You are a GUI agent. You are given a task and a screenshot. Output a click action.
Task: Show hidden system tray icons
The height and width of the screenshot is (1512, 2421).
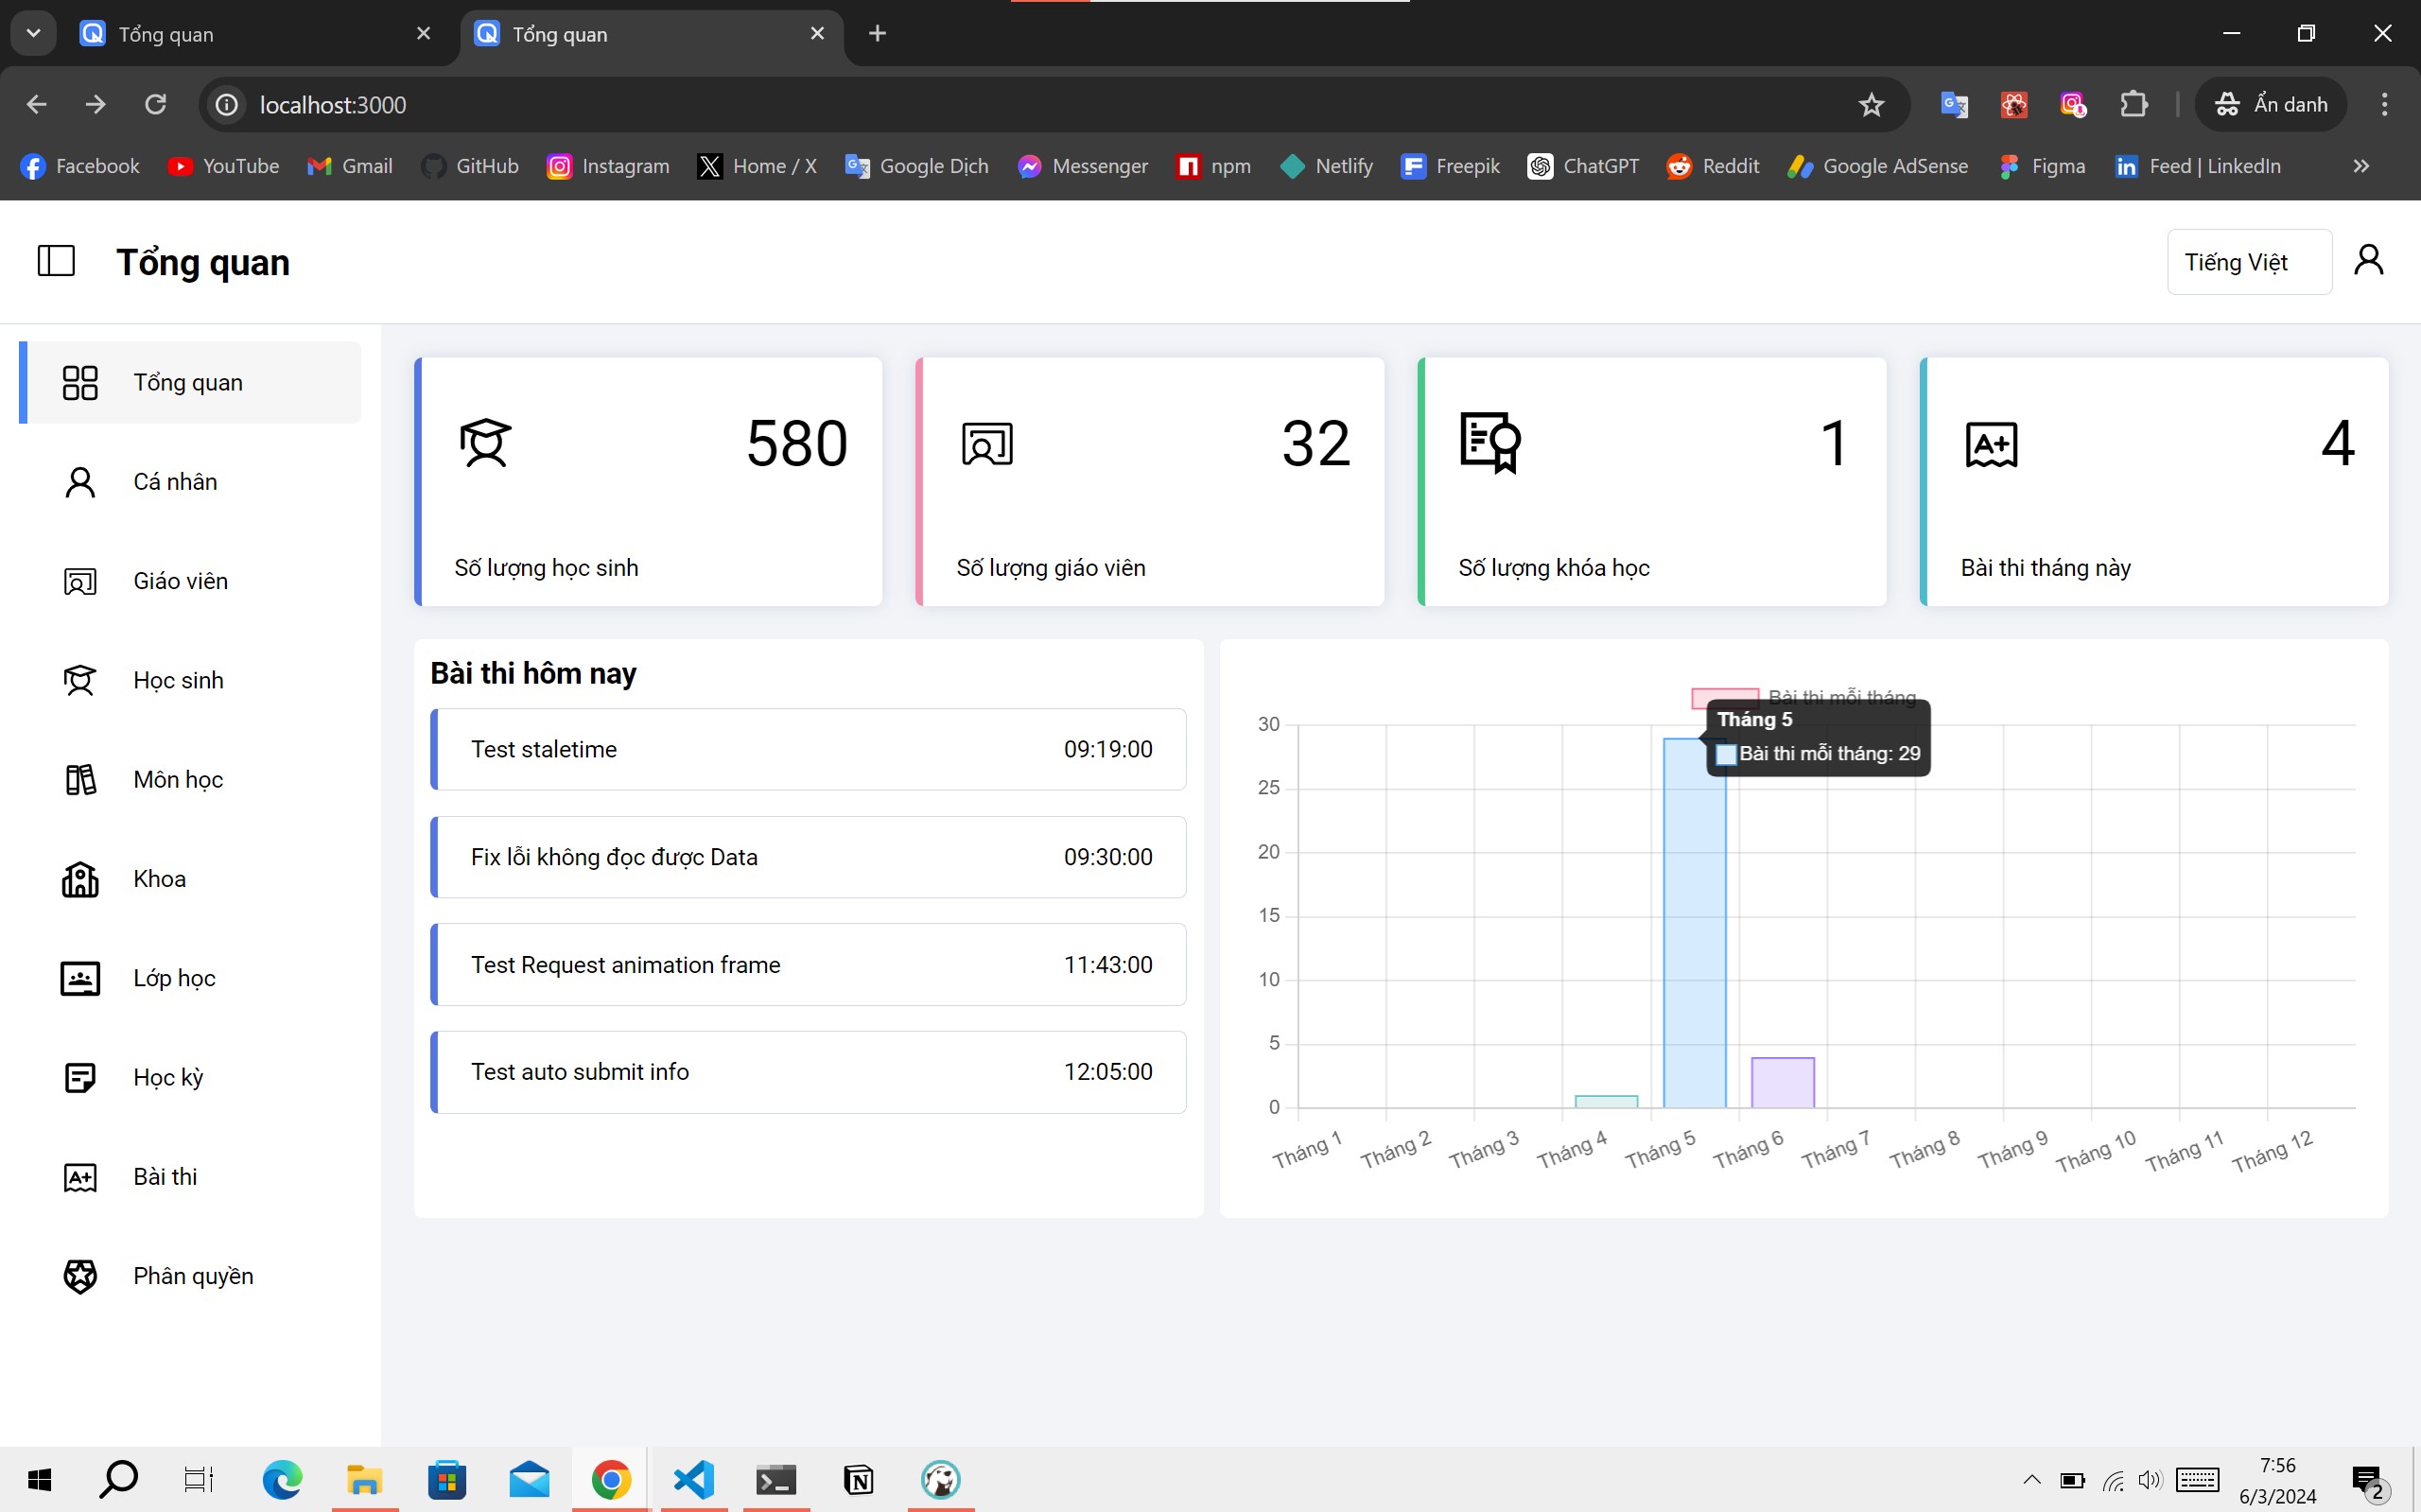(x=2031, y=1479)
